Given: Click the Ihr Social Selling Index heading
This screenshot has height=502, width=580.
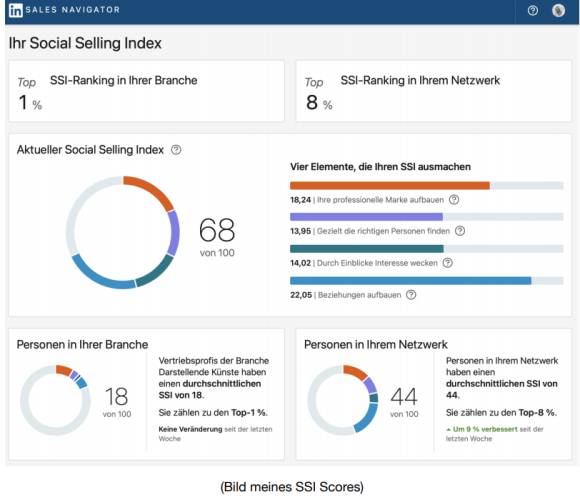Looking at the screenshot, I should click(85, 43).
